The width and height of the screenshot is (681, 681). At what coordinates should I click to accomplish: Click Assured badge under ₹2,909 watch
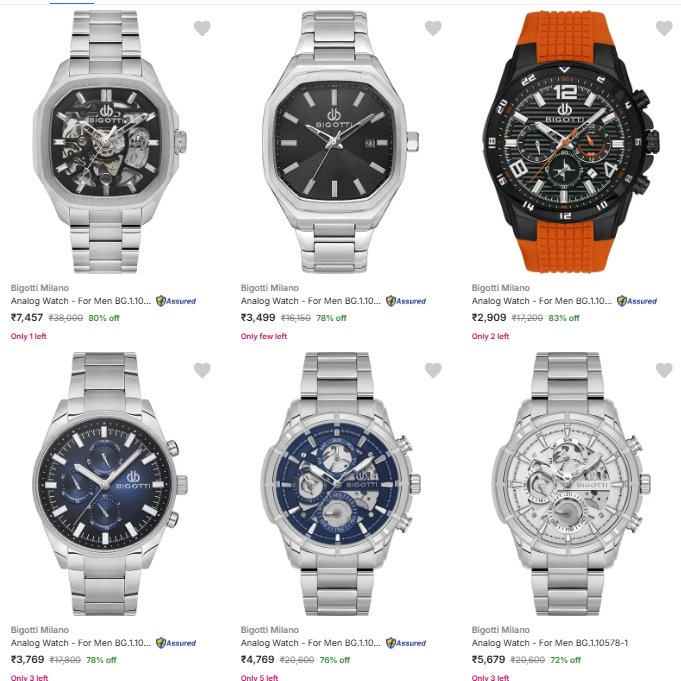[637, 301]
